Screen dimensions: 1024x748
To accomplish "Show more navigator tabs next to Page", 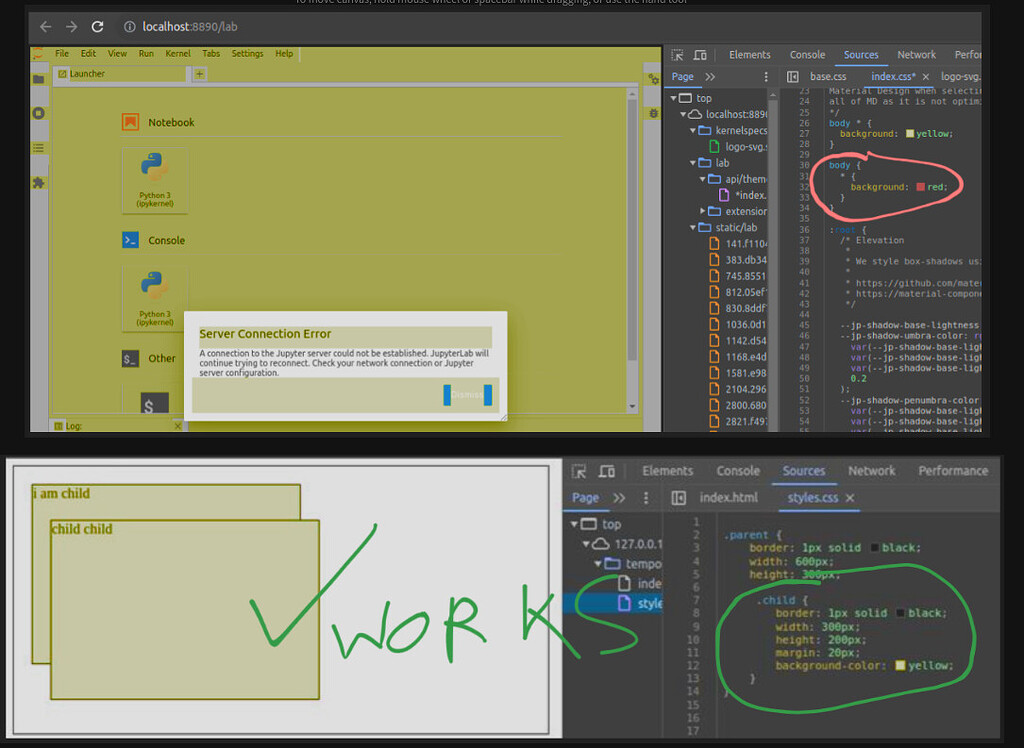I will (710, 77).
